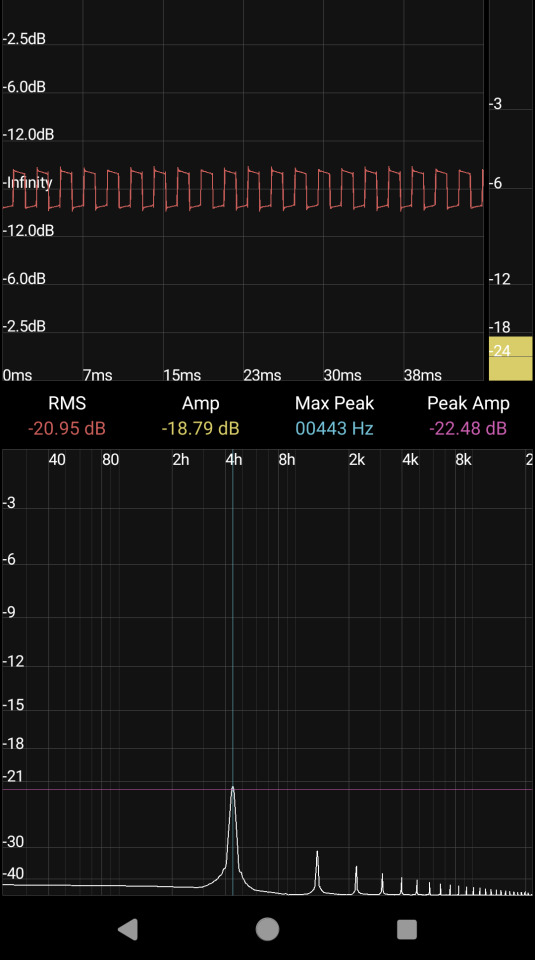Tap the 40 frequency axis label
Viewport: 535px width, 960px height.
(x=57, y=459)
